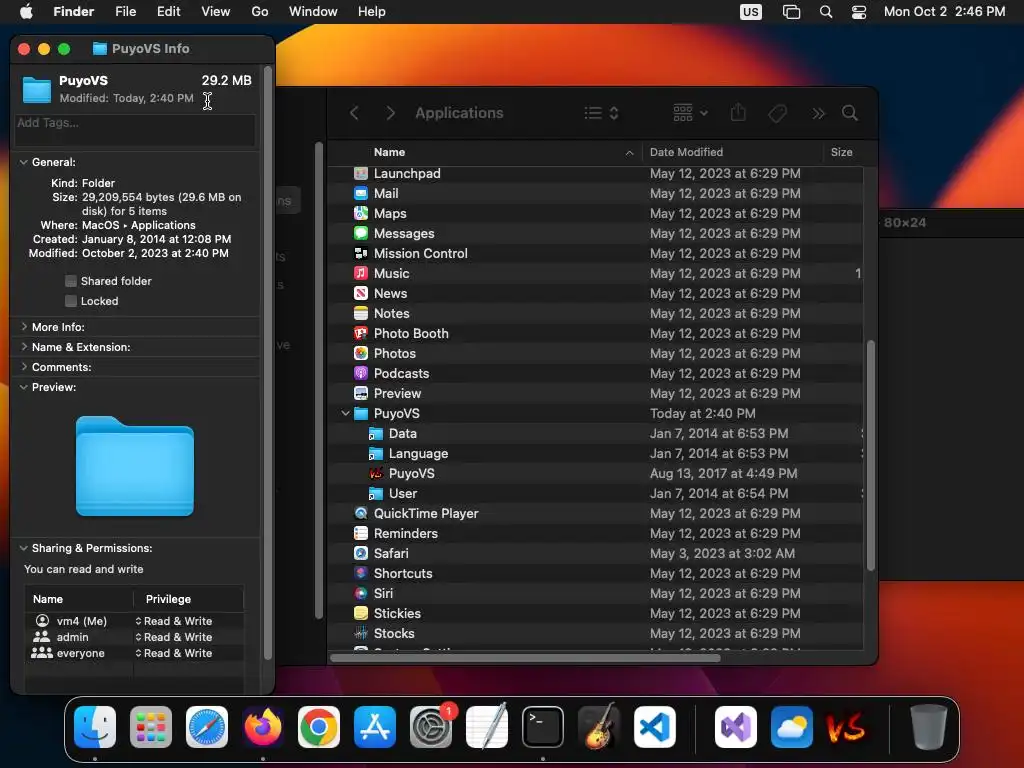The width and height of the screenshot is (1024, 768).
Task: Collapse the General section
Action: coord(24,162)
